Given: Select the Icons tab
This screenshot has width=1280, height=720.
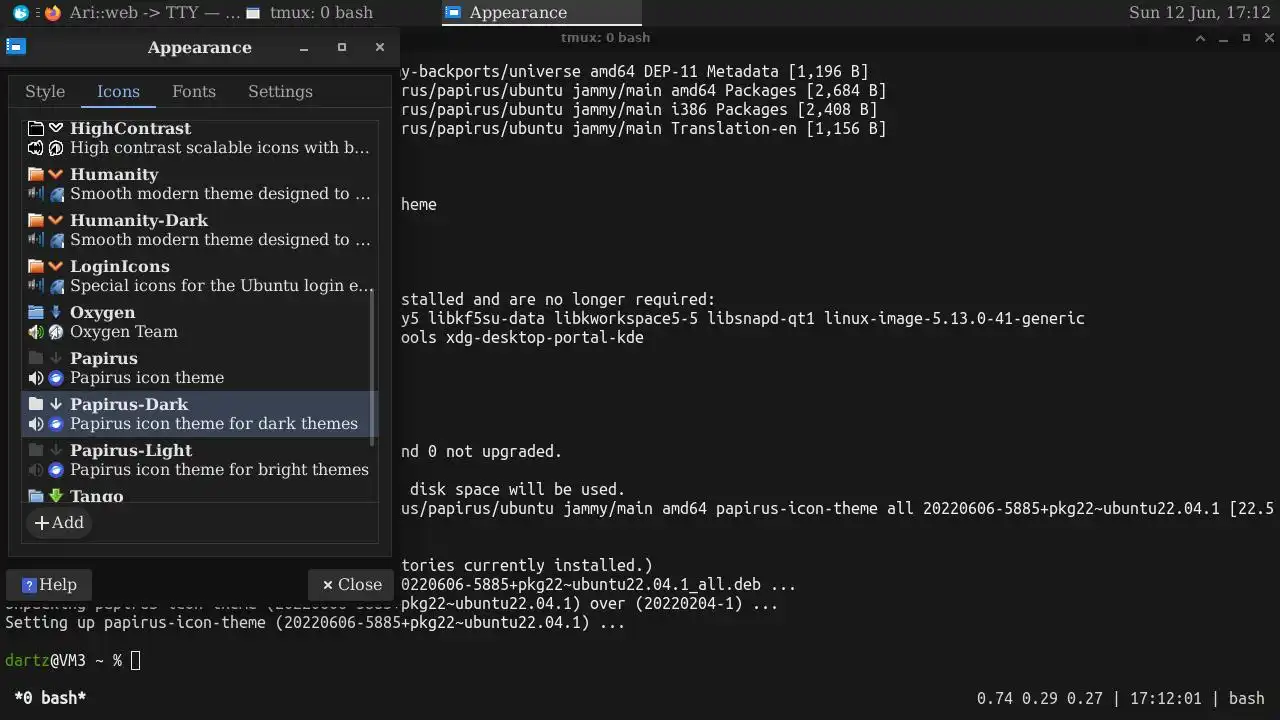Looking at the screenshot, I should [x=118, y=91].
